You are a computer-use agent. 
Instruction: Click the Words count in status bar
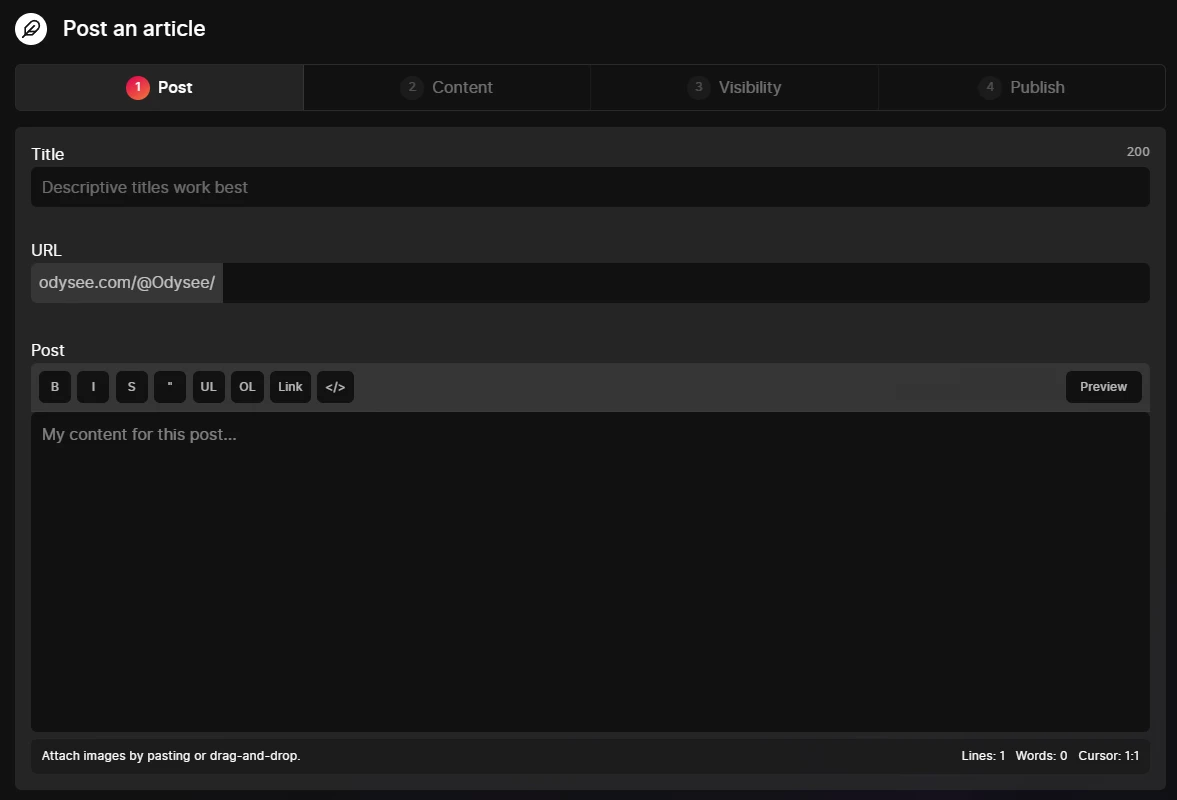1041,756
